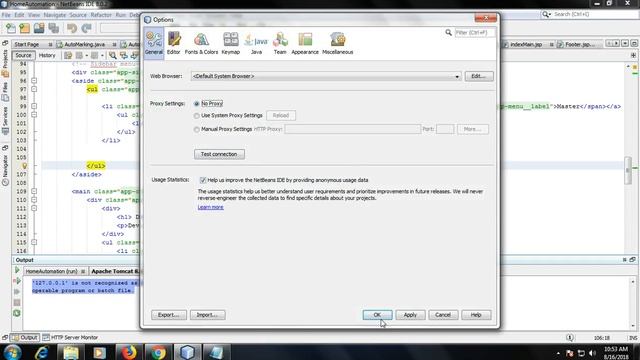Collapse the code fold at line 97

pyautogui.click(x=34, y=89)
